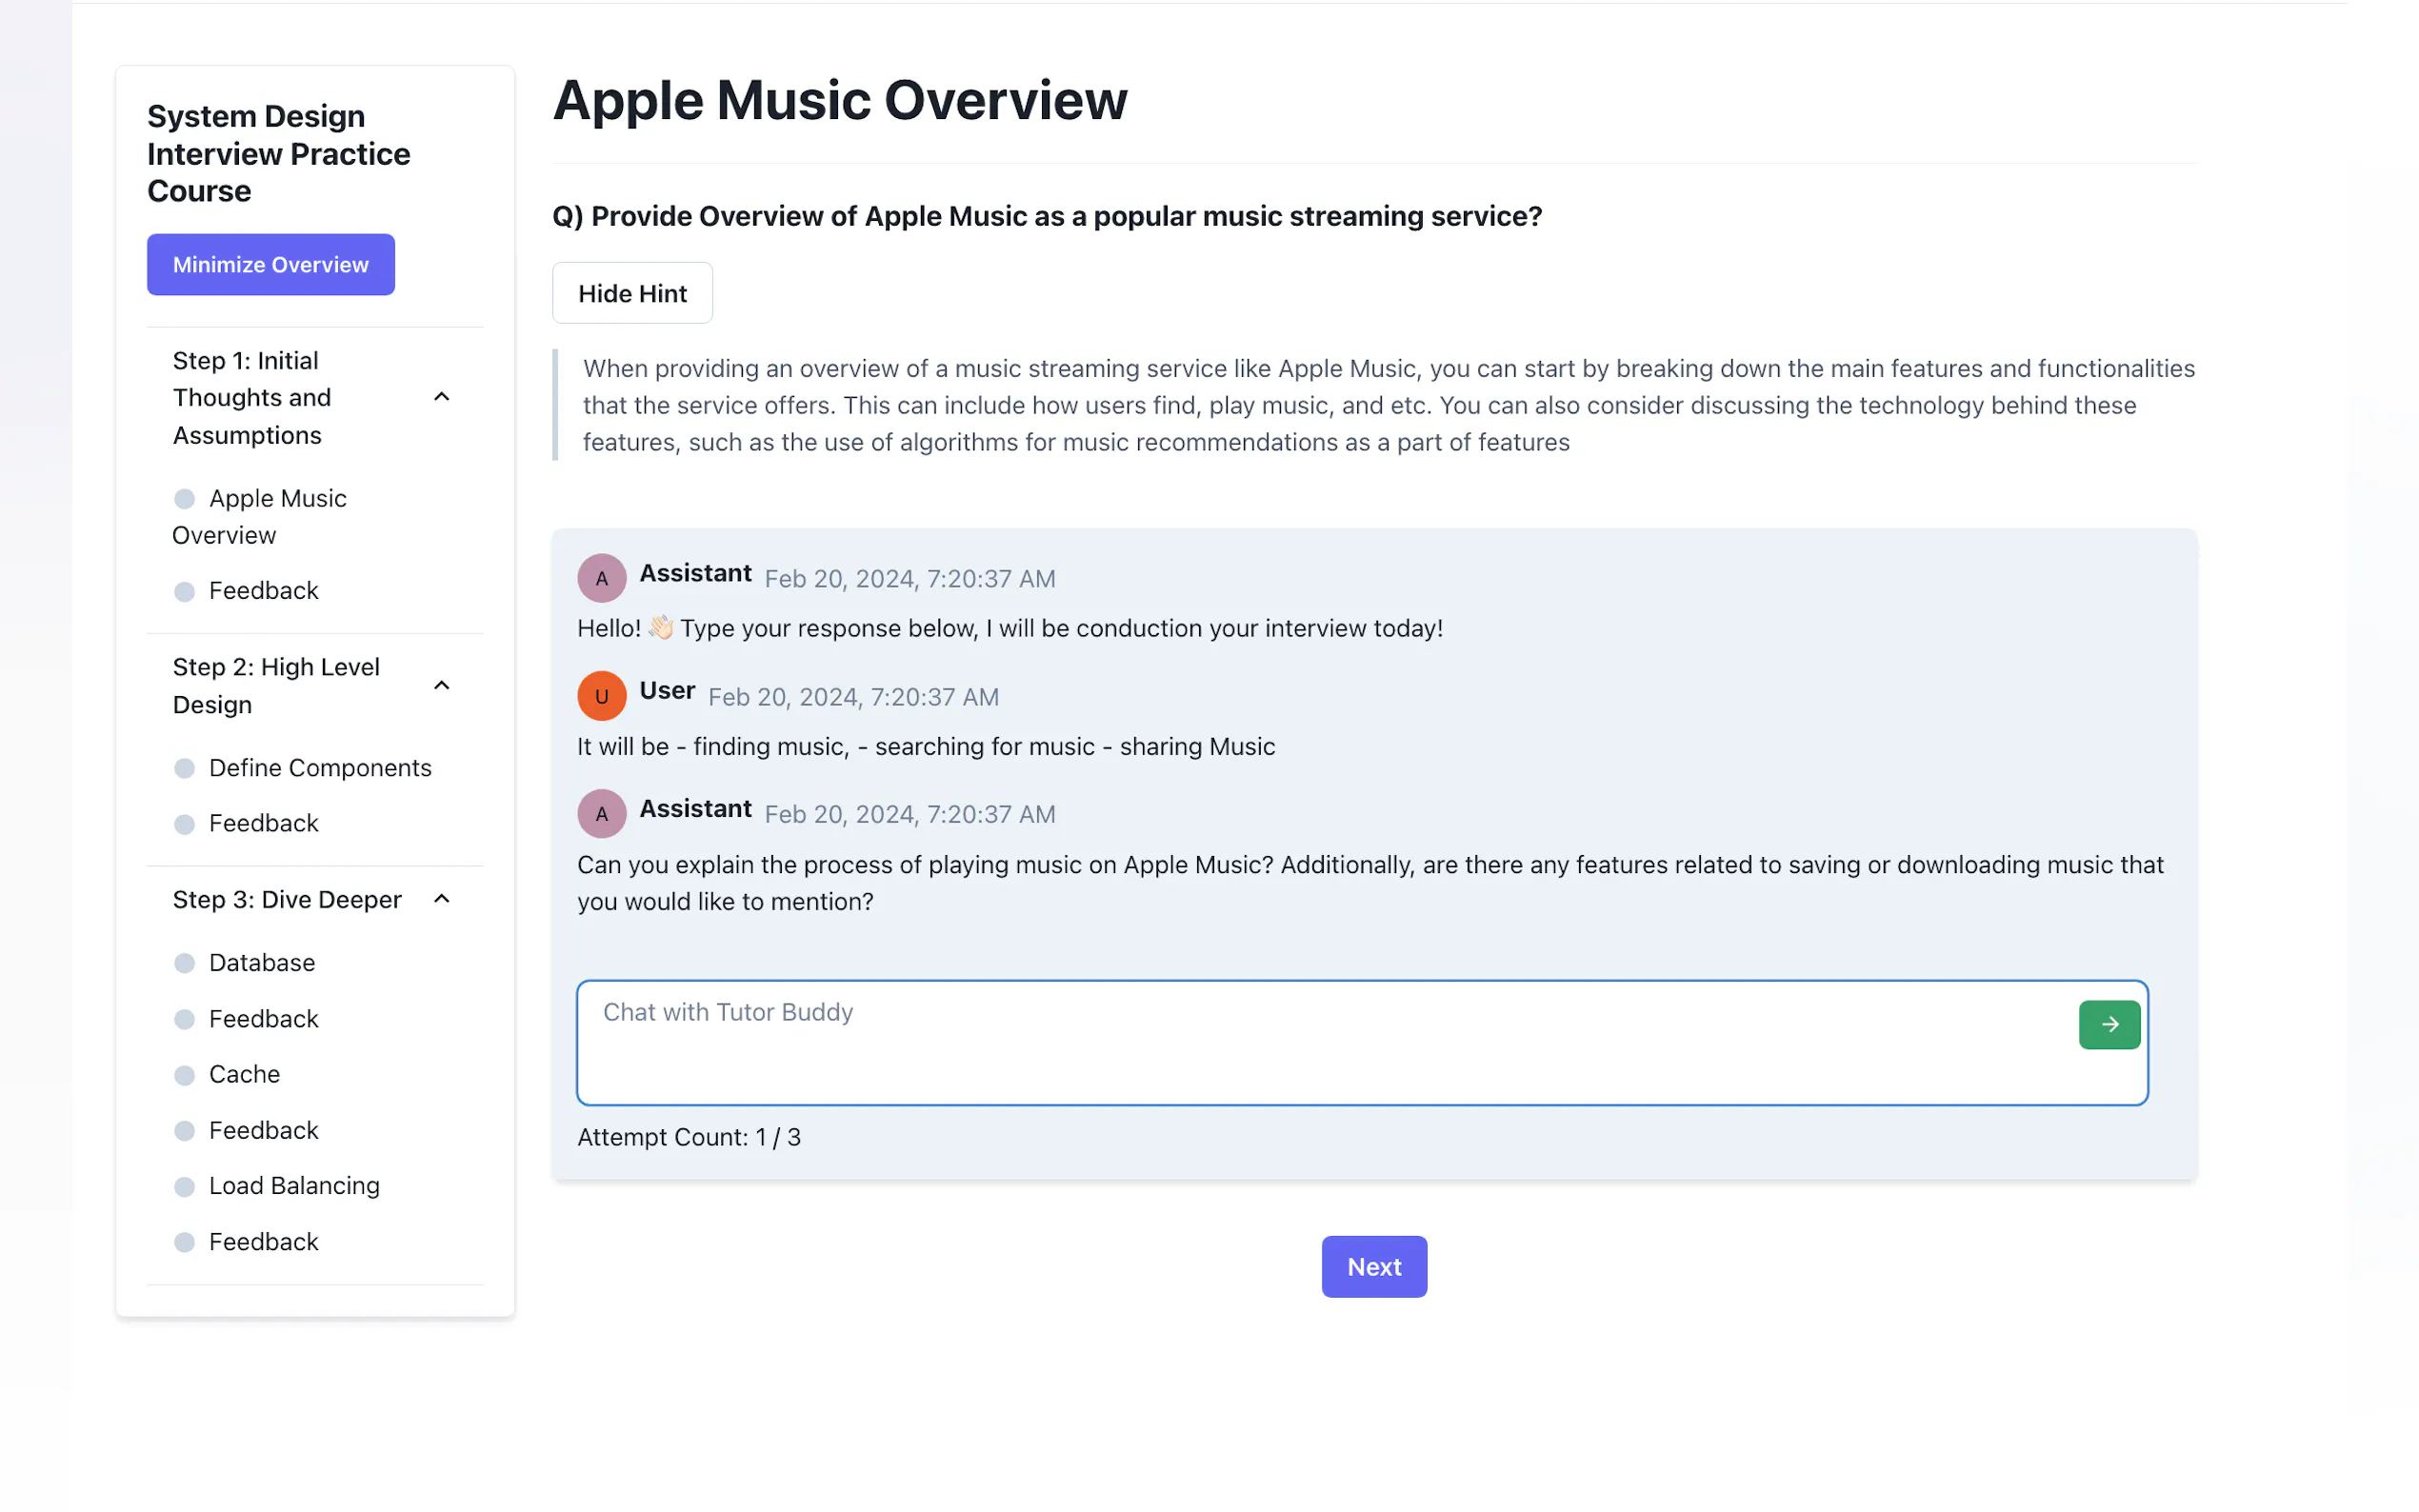Open Feedback under Step 1
The height and width of the screenshot is (1512, 2419).
pos(263,591)
